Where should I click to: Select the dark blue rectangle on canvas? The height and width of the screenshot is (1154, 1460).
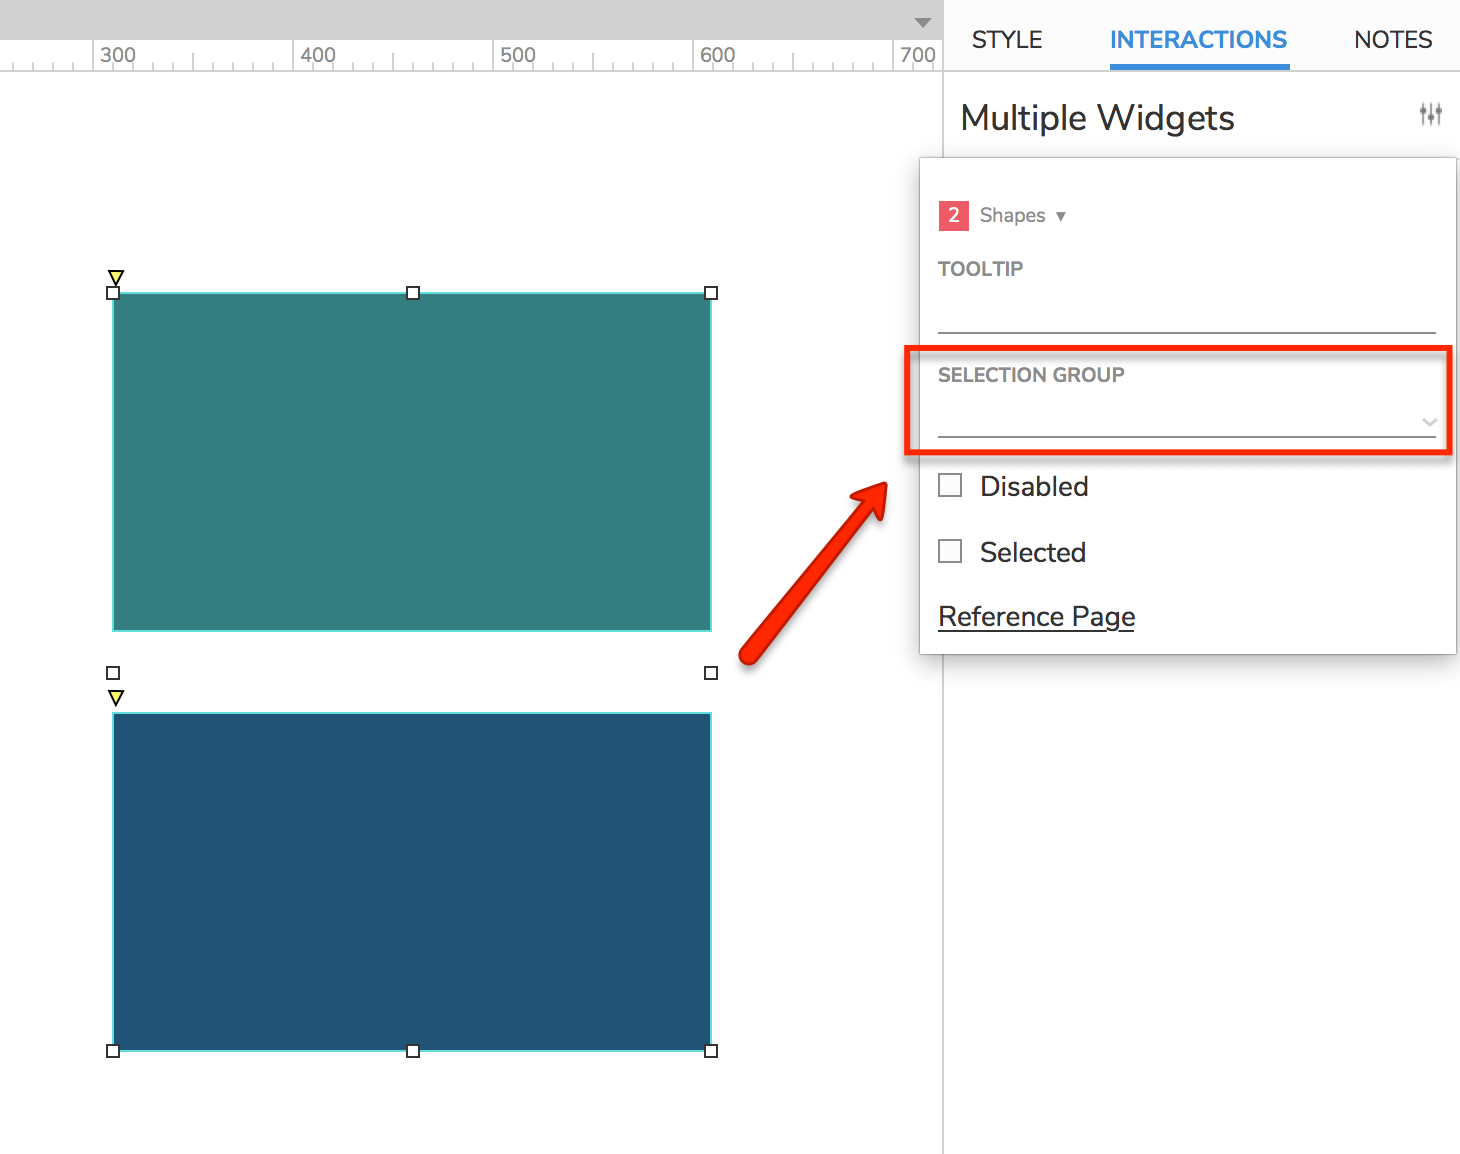pos(412,882)
